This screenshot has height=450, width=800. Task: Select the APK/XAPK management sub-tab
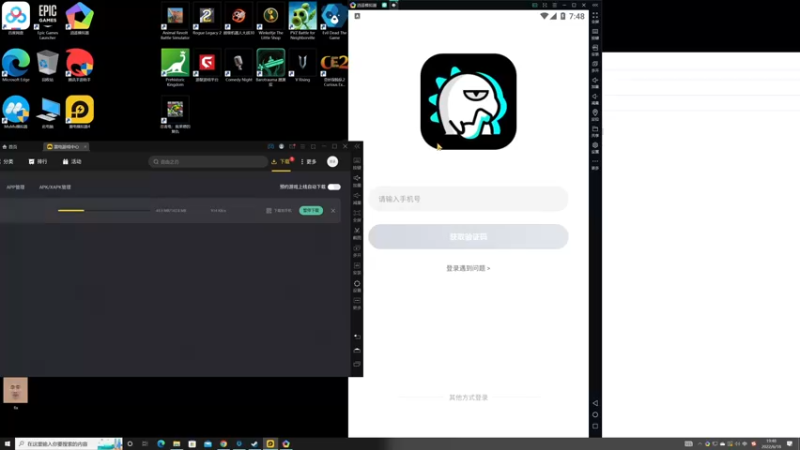click(55, 187)
